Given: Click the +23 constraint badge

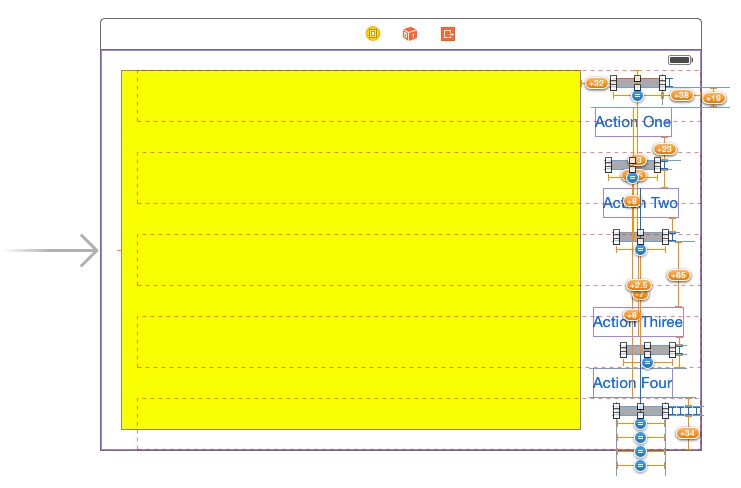Looking at the screenshot, I should click(x=664, y=149).
